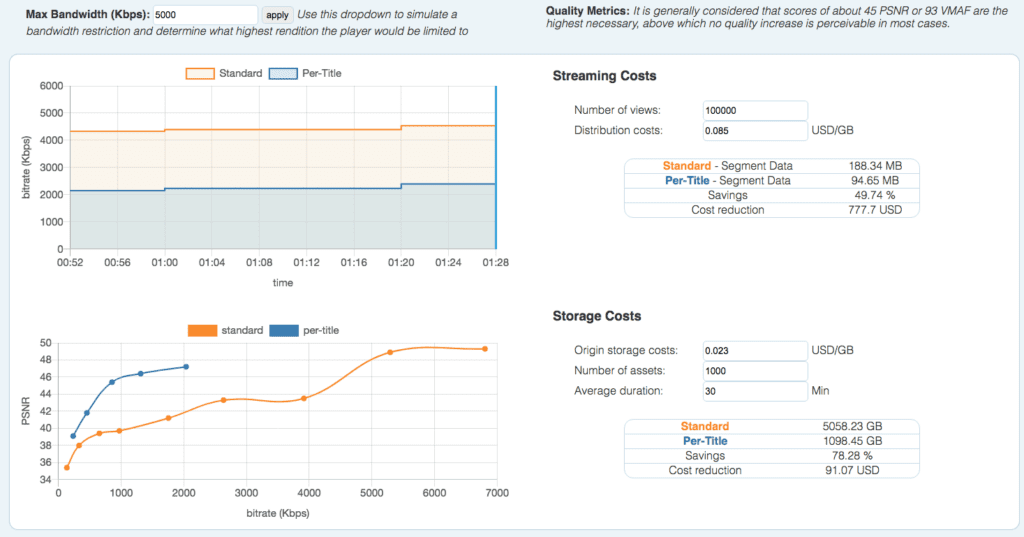Click the first standard PSNR point near 35
Image resolution: width=1024 pixels, height=537 pixels.
tap(67, 468)
